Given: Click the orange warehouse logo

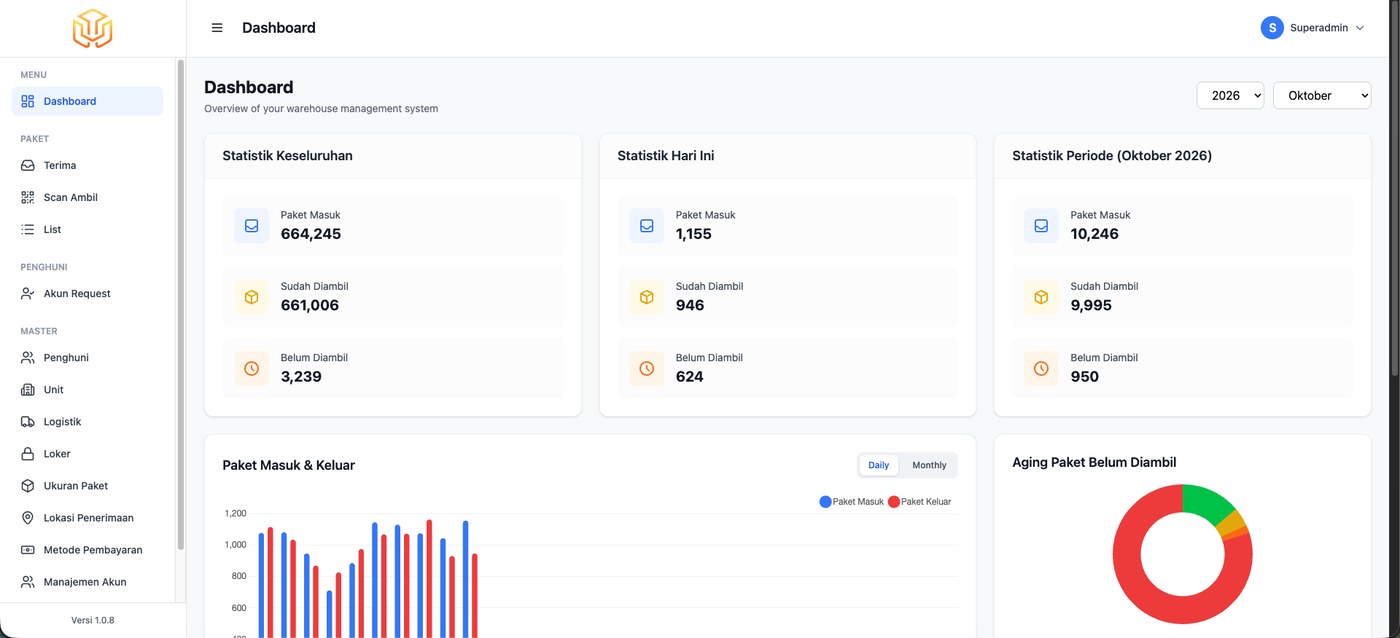Looking at the screenshot, I should coord(92,28).
